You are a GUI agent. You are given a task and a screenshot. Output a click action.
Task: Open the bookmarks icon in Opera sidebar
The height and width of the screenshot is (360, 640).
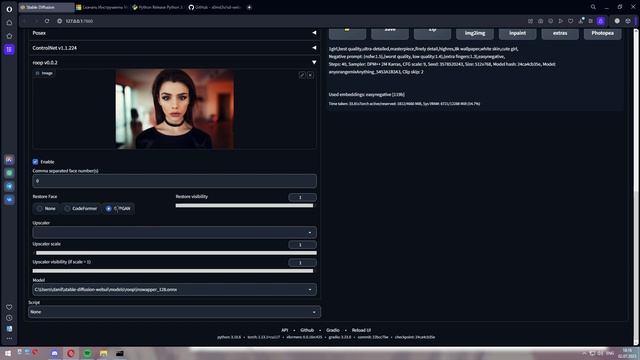click(x=9, y=36)
